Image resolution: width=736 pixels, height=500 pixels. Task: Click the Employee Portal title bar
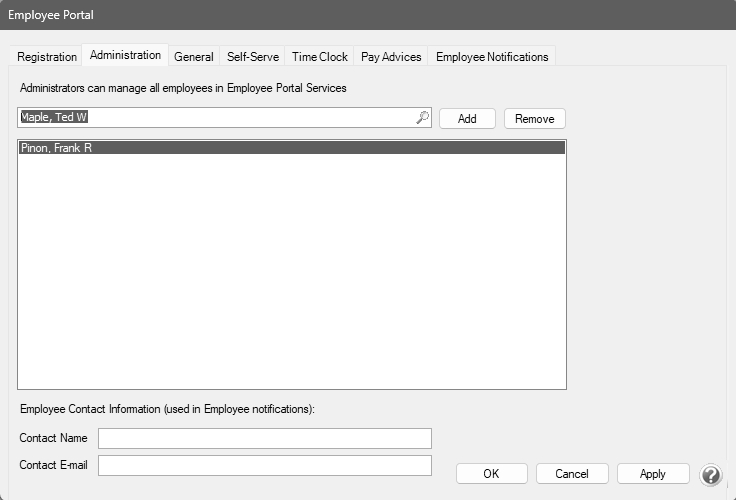coord(368,15)
